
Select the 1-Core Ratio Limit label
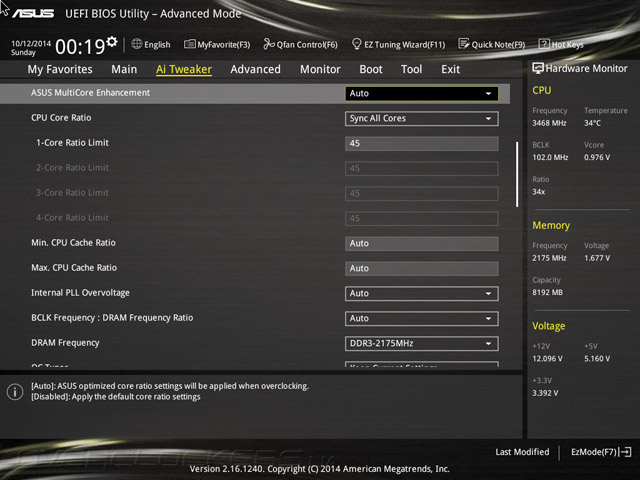(x=72, y=142)
